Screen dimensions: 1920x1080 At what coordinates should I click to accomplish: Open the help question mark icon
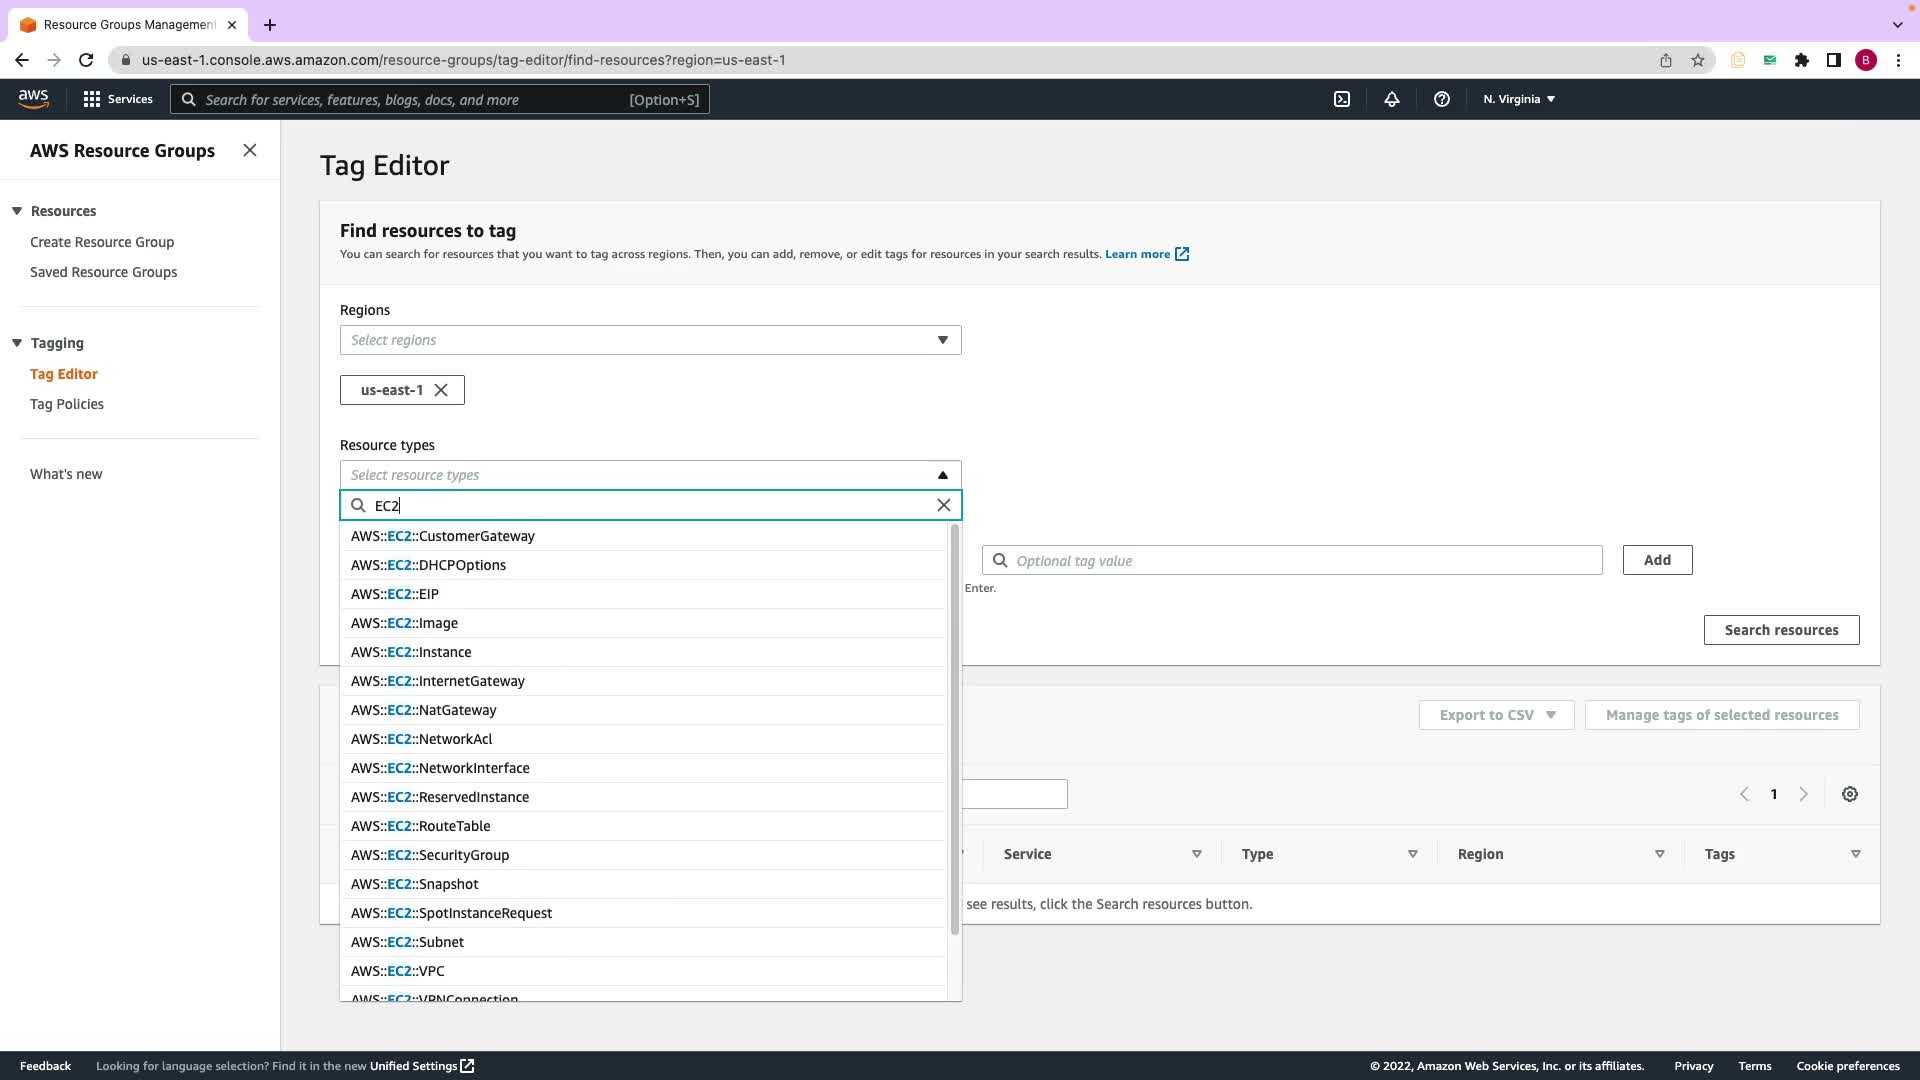point(1441,99)
